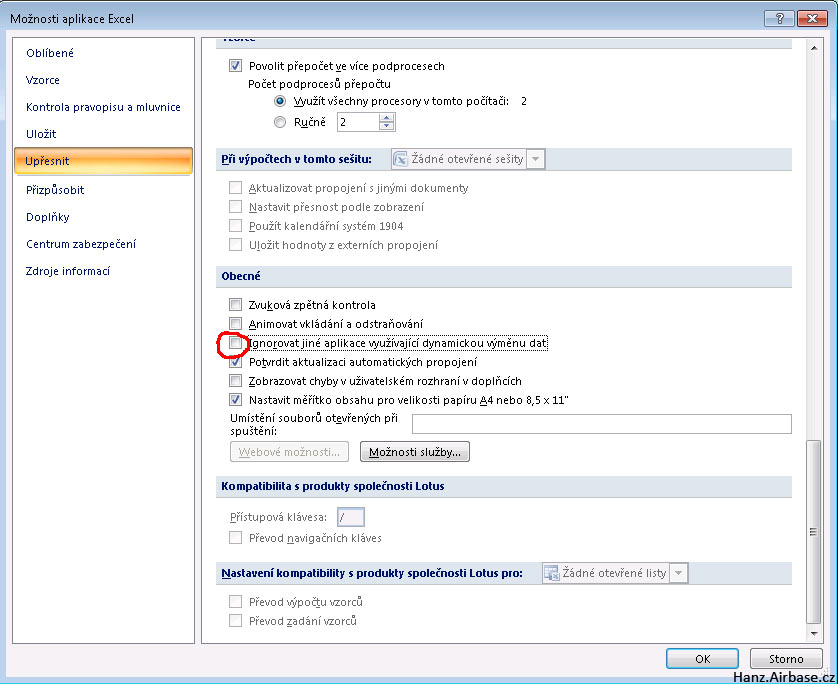Click the vertical scrollbar thumb
The height and width of the screenshot is (684, 838).
(x=813, y=532)
